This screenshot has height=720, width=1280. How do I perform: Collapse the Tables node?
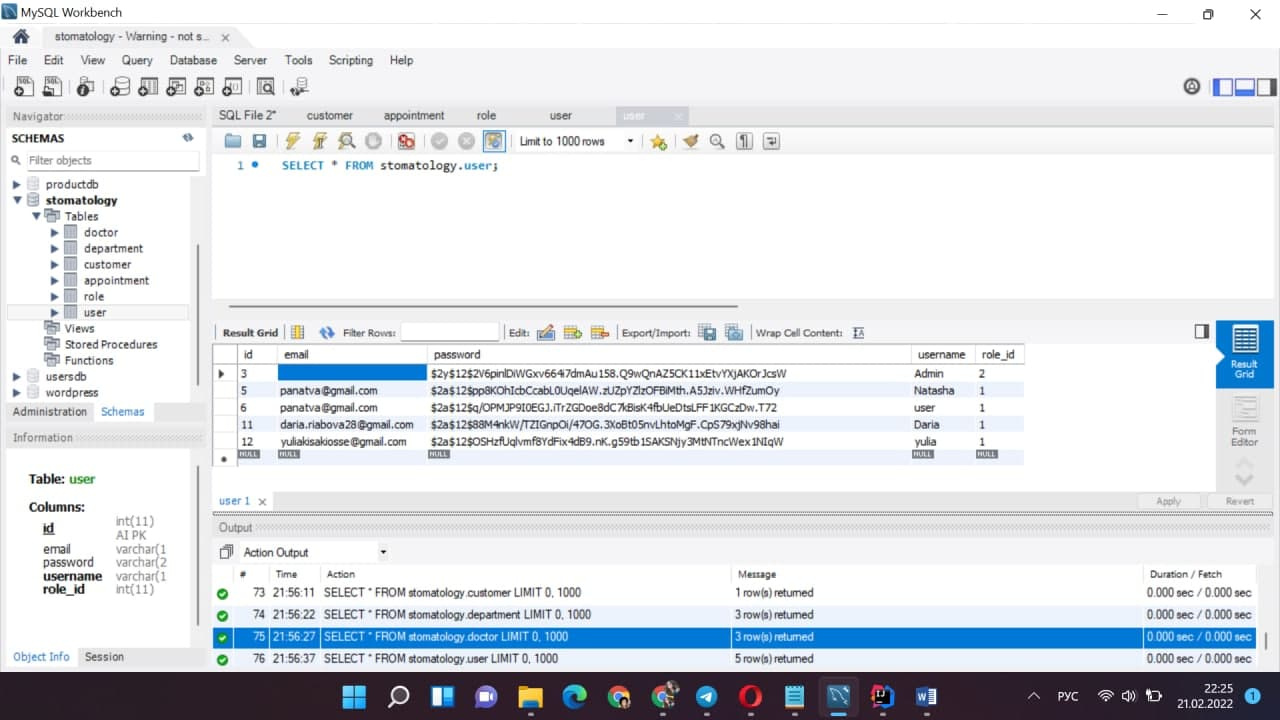click(x=36, y=216)
